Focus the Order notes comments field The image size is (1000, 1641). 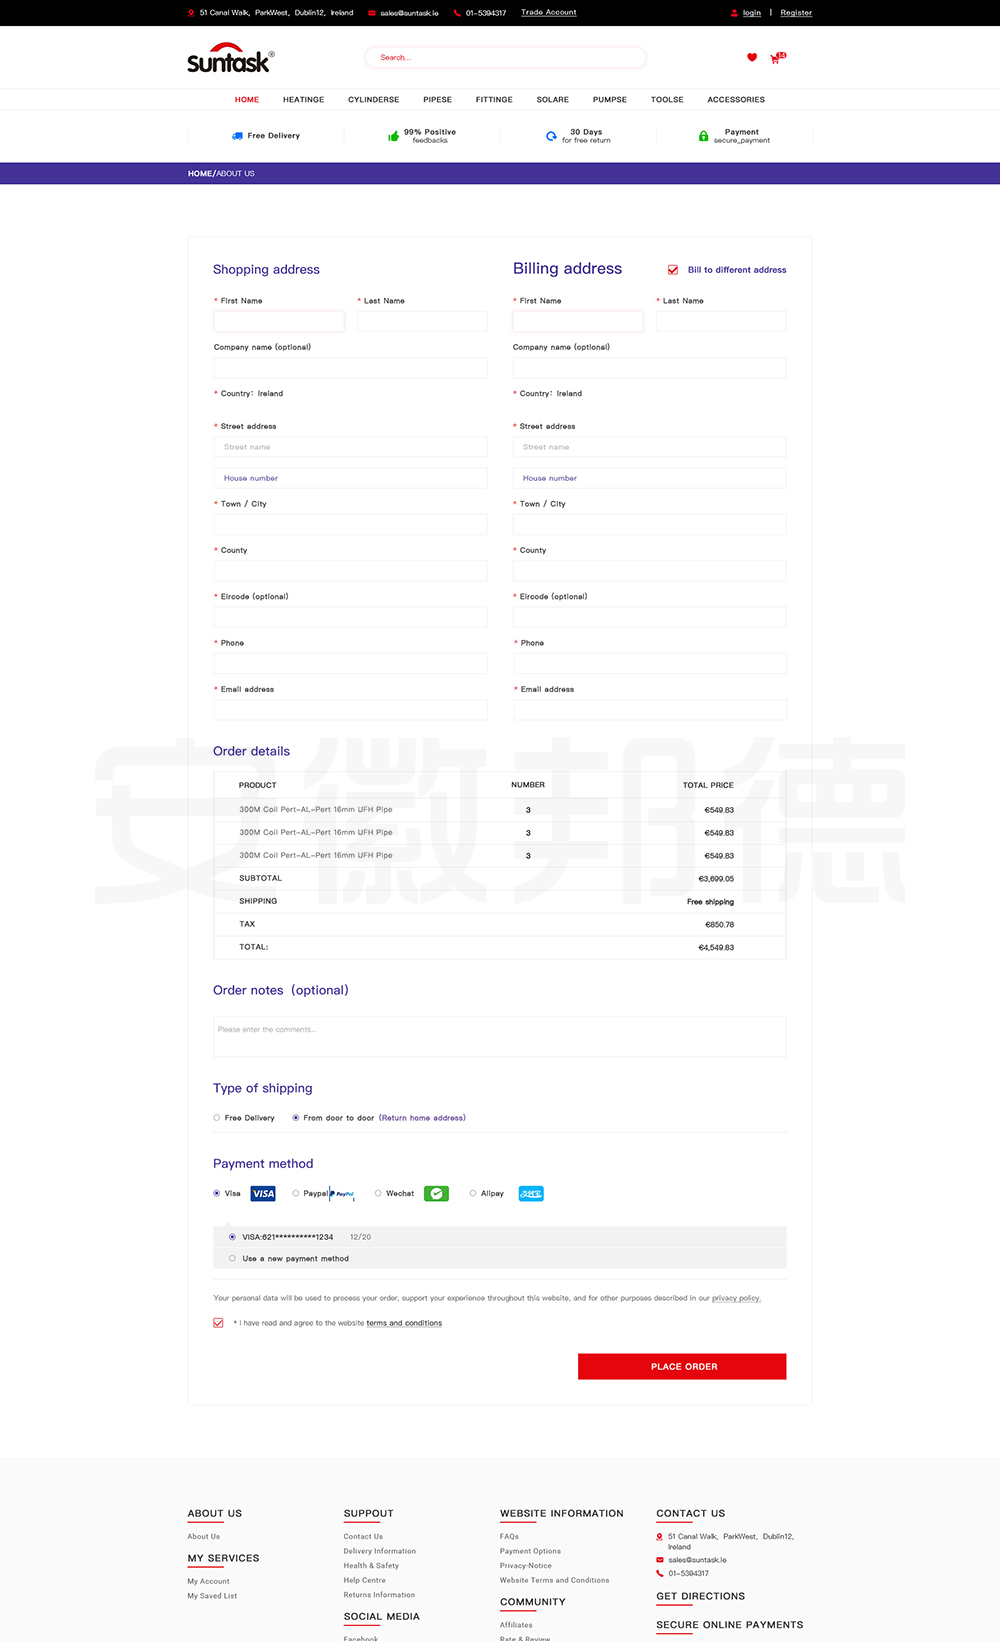(x=499, y=1037)
